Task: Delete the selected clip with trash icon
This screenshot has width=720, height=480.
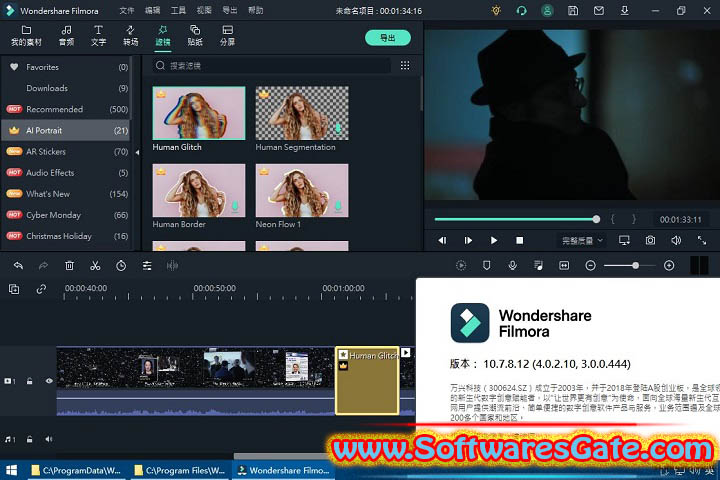Action: [x=69, y=265]
